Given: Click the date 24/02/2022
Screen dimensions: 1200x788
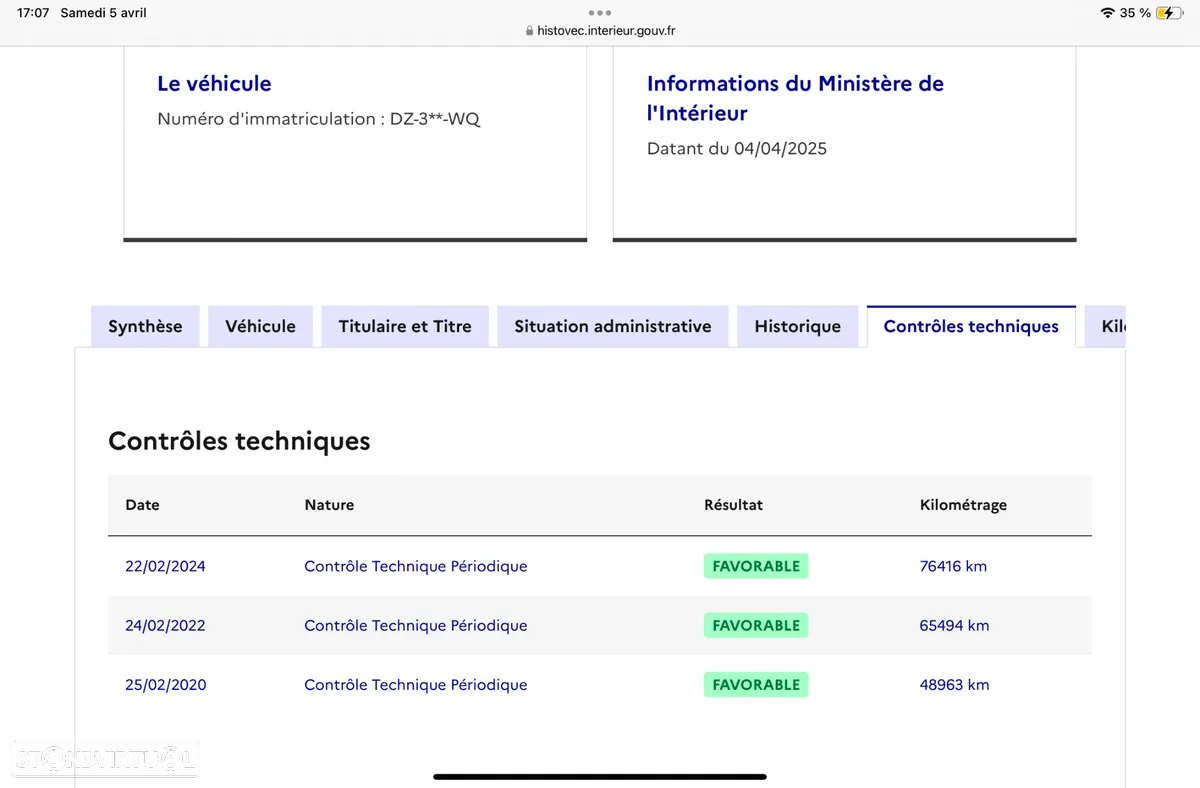Looking at the screenshot, I should 165,625.
